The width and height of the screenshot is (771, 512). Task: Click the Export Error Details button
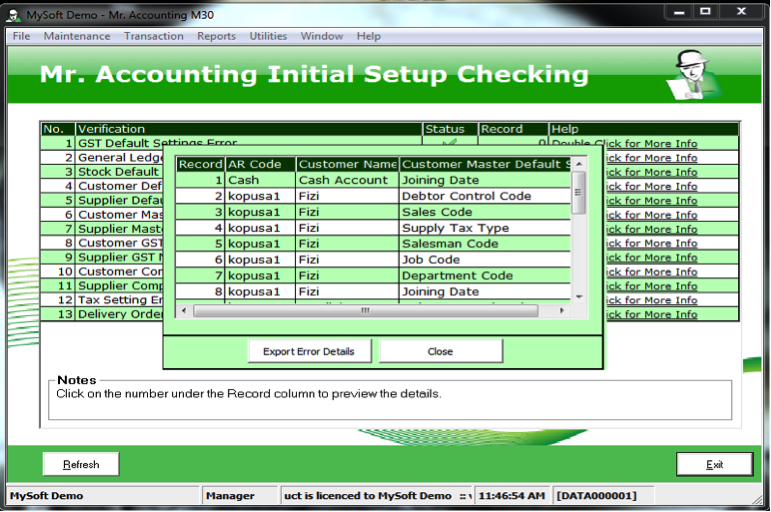pyautogui.click(x=309, y=351)
